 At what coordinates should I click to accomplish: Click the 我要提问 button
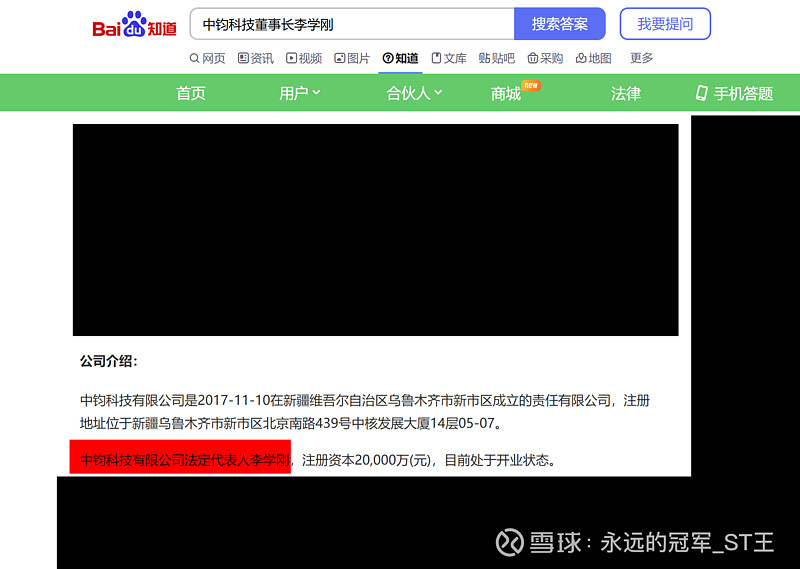tap(665, 24)
